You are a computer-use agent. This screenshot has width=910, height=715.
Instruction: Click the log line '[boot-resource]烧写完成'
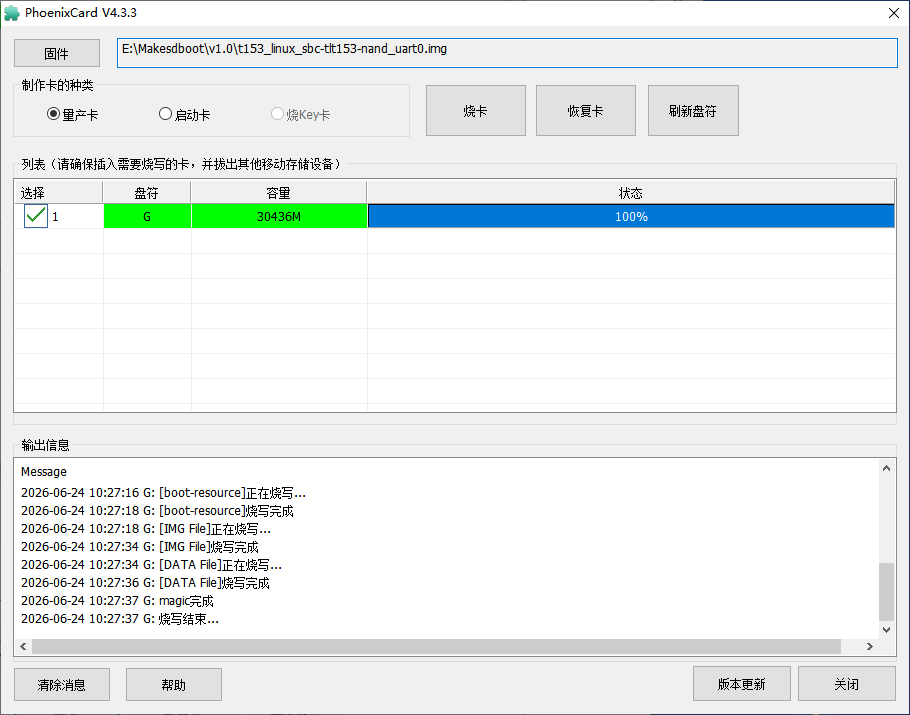pos(157,511)
